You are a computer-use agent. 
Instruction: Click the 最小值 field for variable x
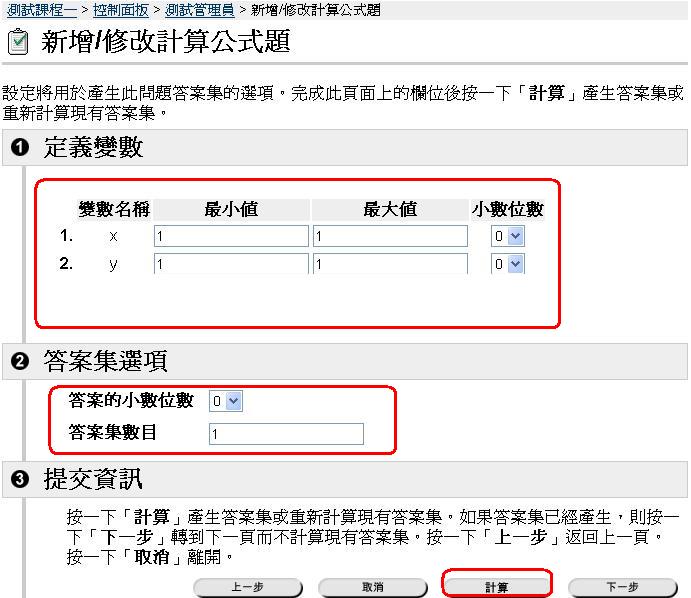click(x=231, y=236)
